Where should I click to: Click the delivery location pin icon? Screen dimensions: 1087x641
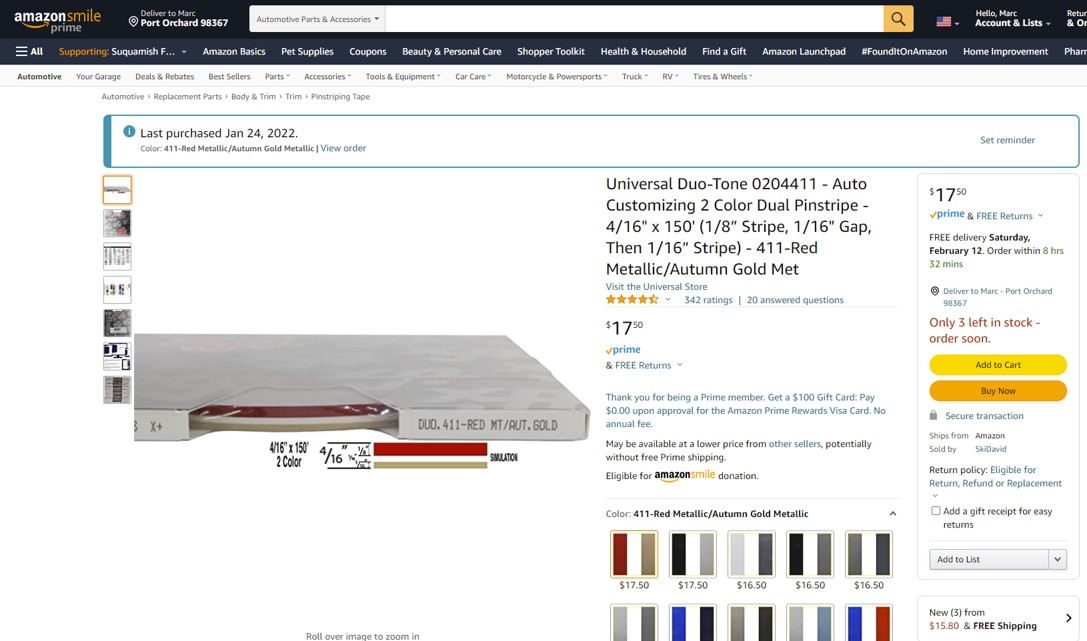(133, 21)
